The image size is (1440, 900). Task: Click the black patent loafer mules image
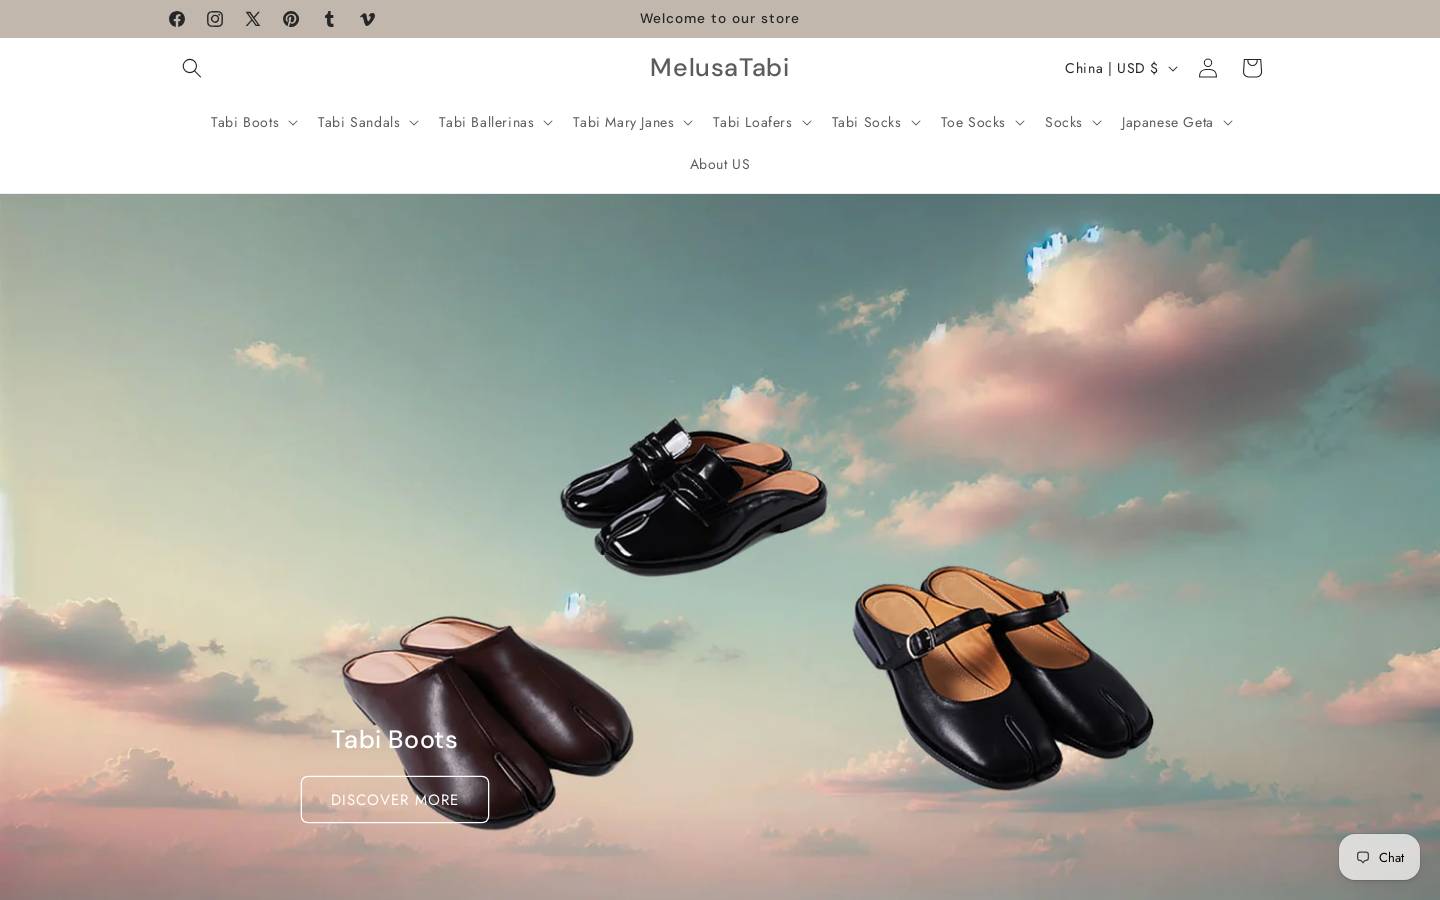693,496
